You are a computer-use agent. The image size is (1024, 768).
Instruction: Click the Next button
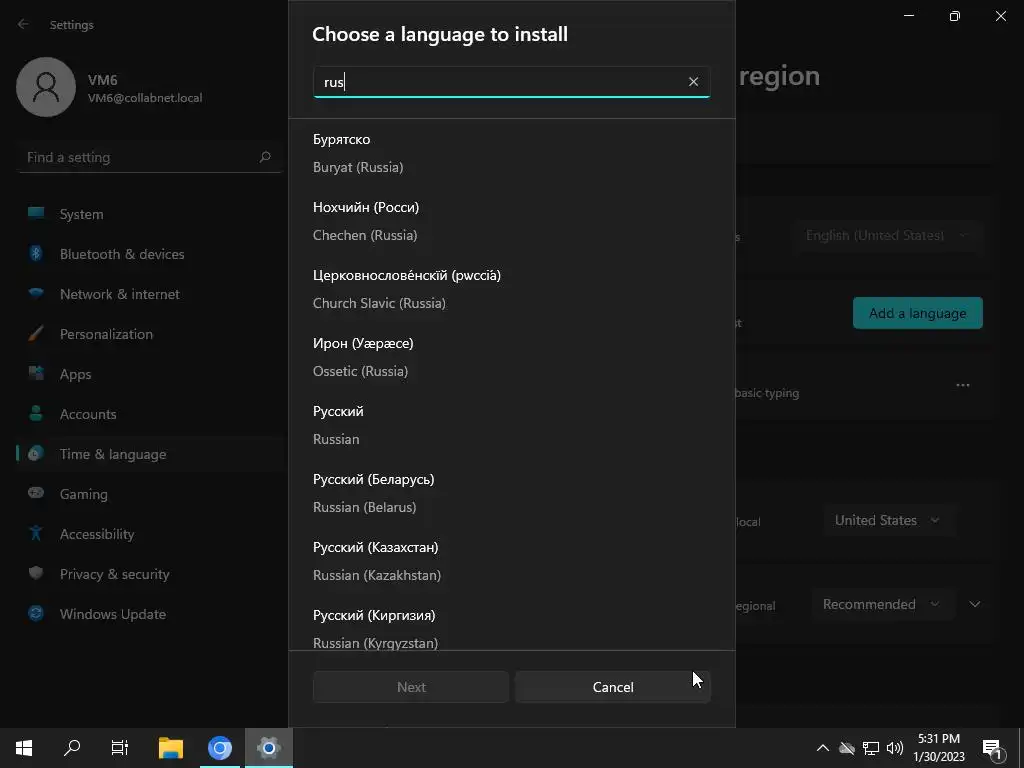411,687
